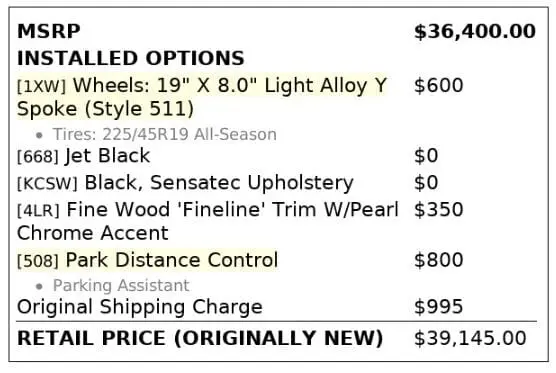The height and width of the screenshot is (373, 556).
Task: Click the $39,145.00 retail price total
Action: 470,338
